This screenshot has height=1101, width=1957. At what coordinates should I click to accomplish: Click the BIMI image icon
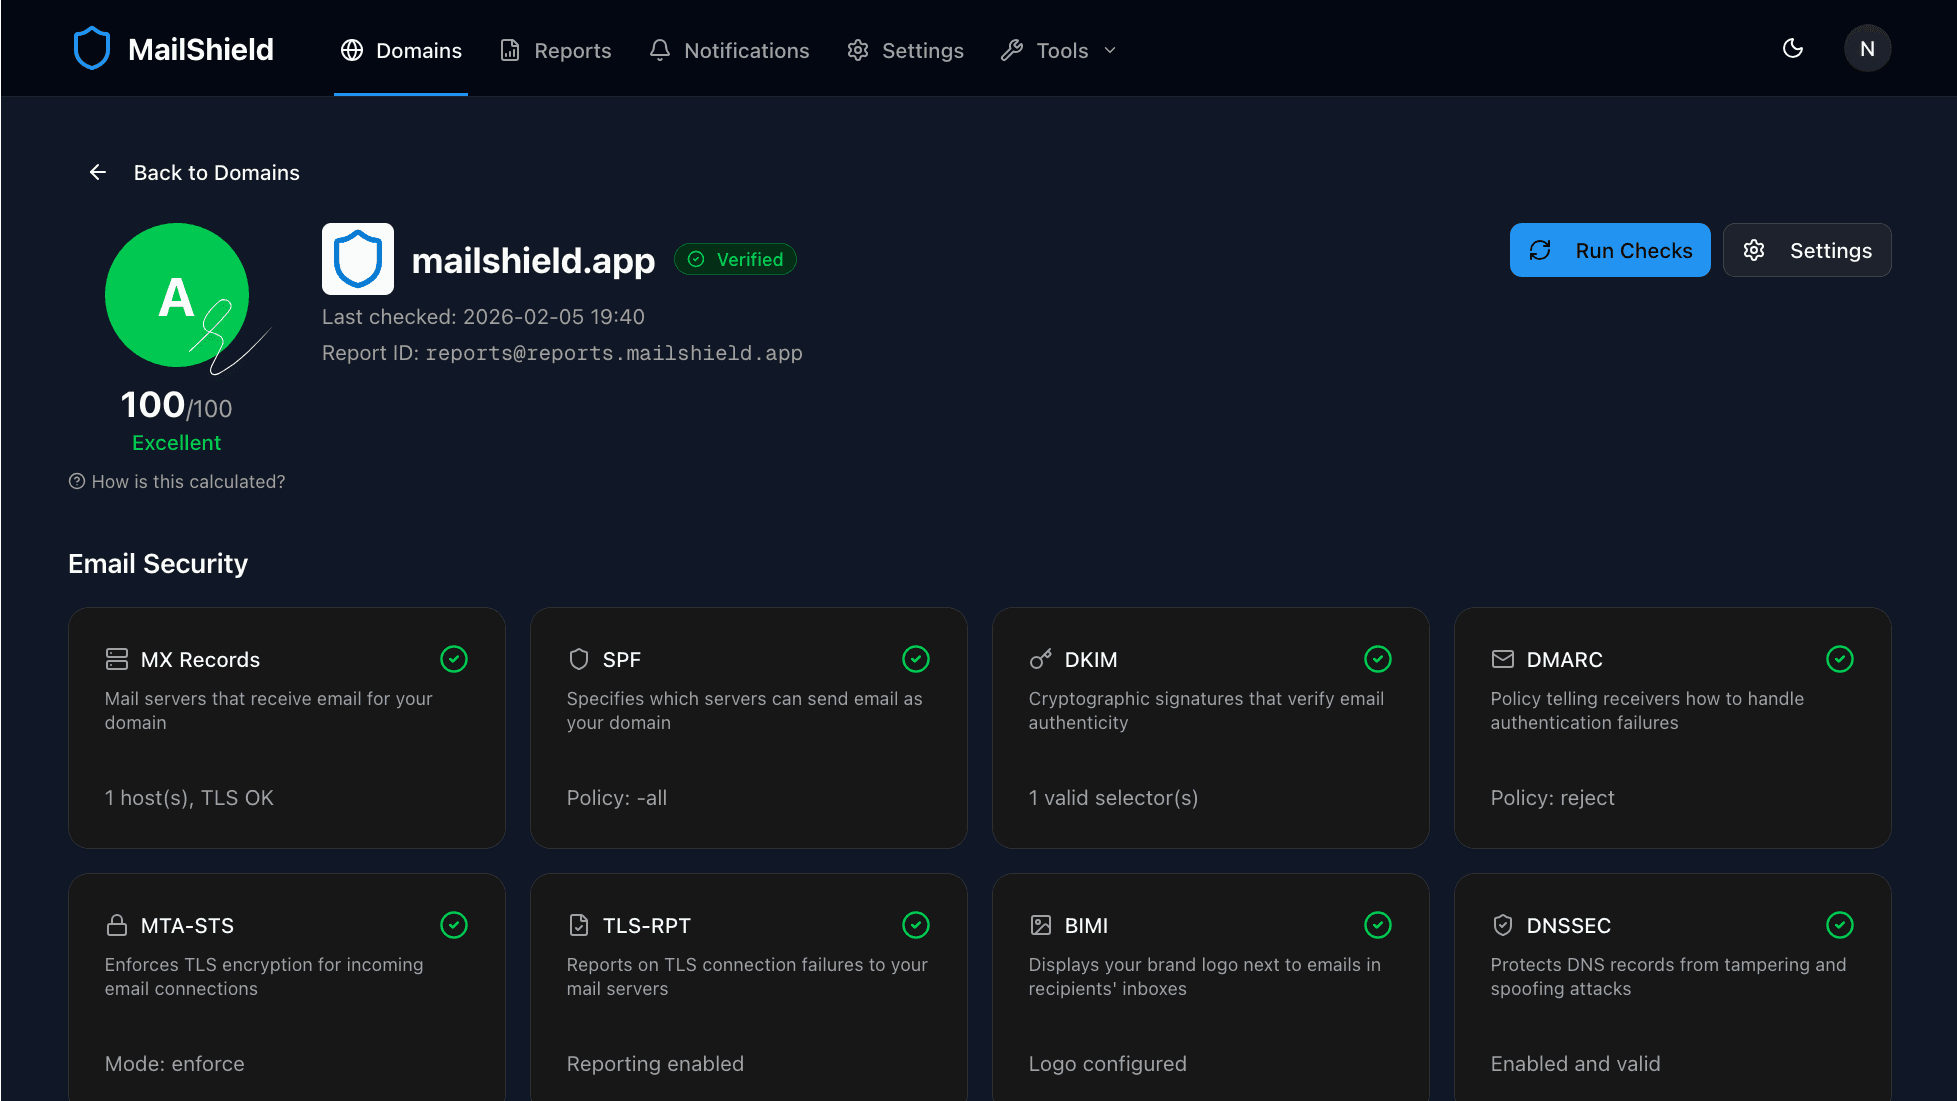coord(1041,925)
